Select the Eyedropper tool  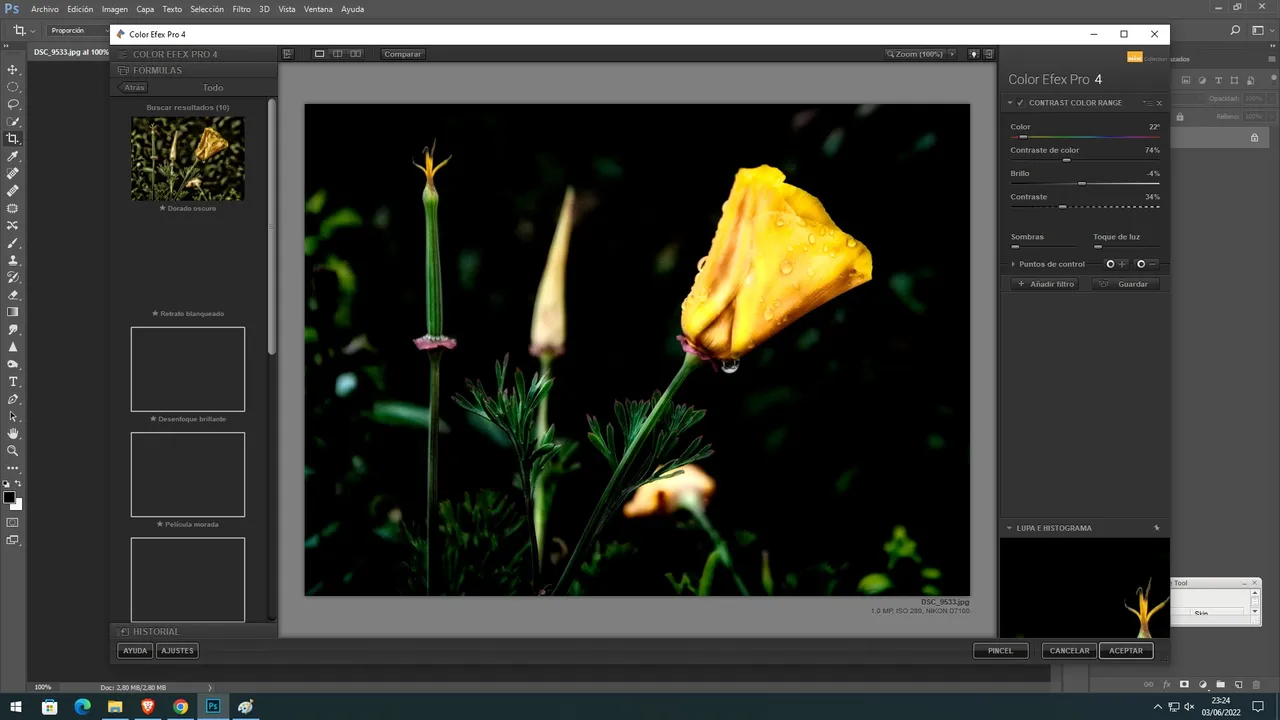point(13,157)
